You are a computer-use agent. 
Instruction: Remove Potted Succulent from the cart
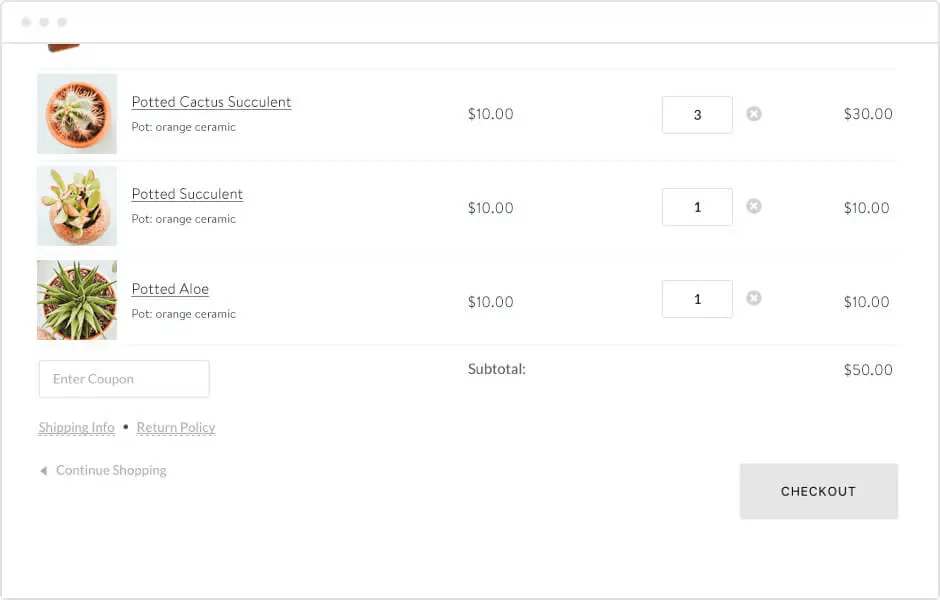point(754,206)
